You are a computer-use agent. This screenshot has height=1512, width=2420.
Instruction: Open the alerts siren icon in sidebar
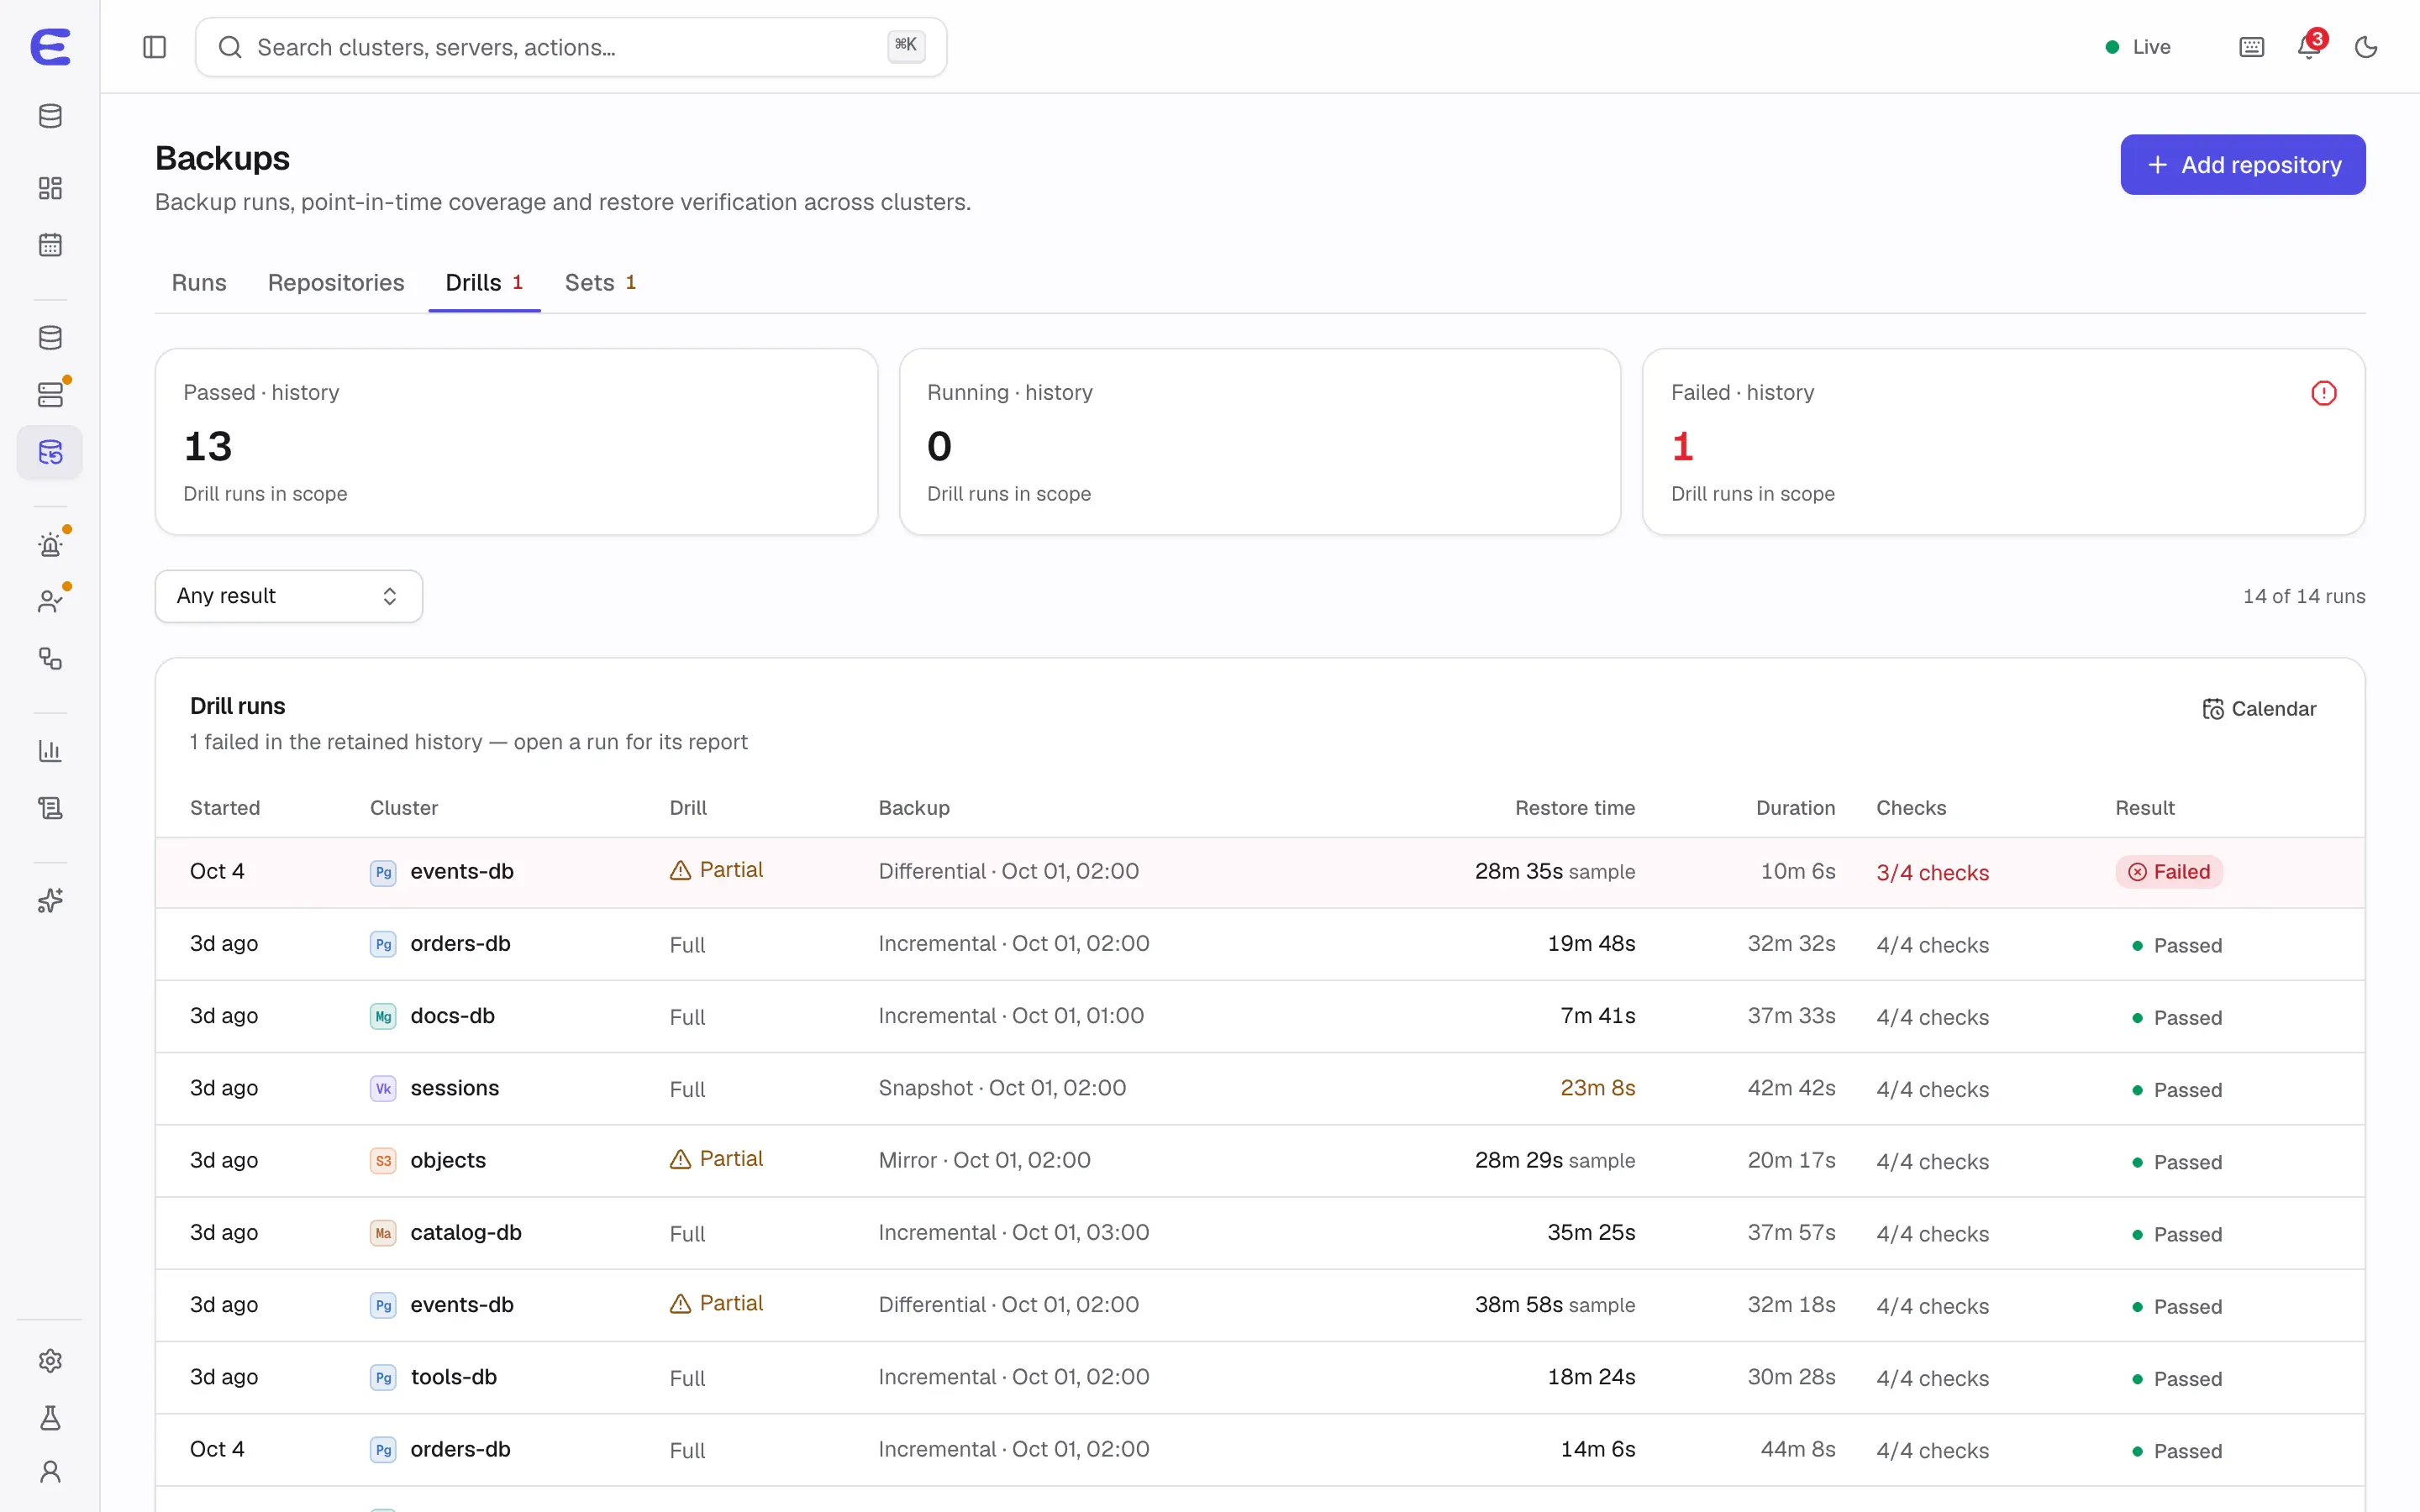coord(50,545)
